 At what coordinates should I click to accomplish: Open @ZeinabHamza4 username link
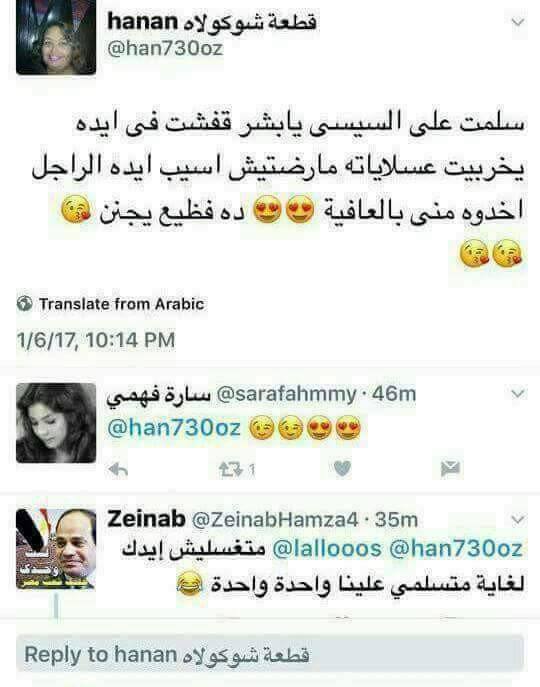[x=275, y=520]
